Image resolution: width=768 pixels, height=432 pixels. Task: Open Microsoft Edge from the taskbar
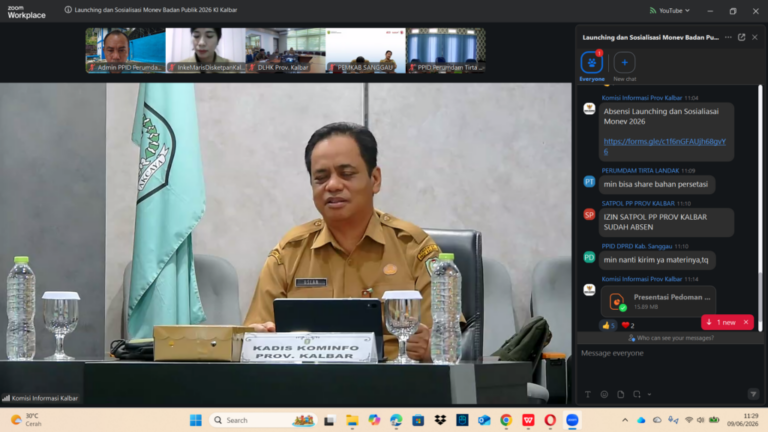pos(396,420)
